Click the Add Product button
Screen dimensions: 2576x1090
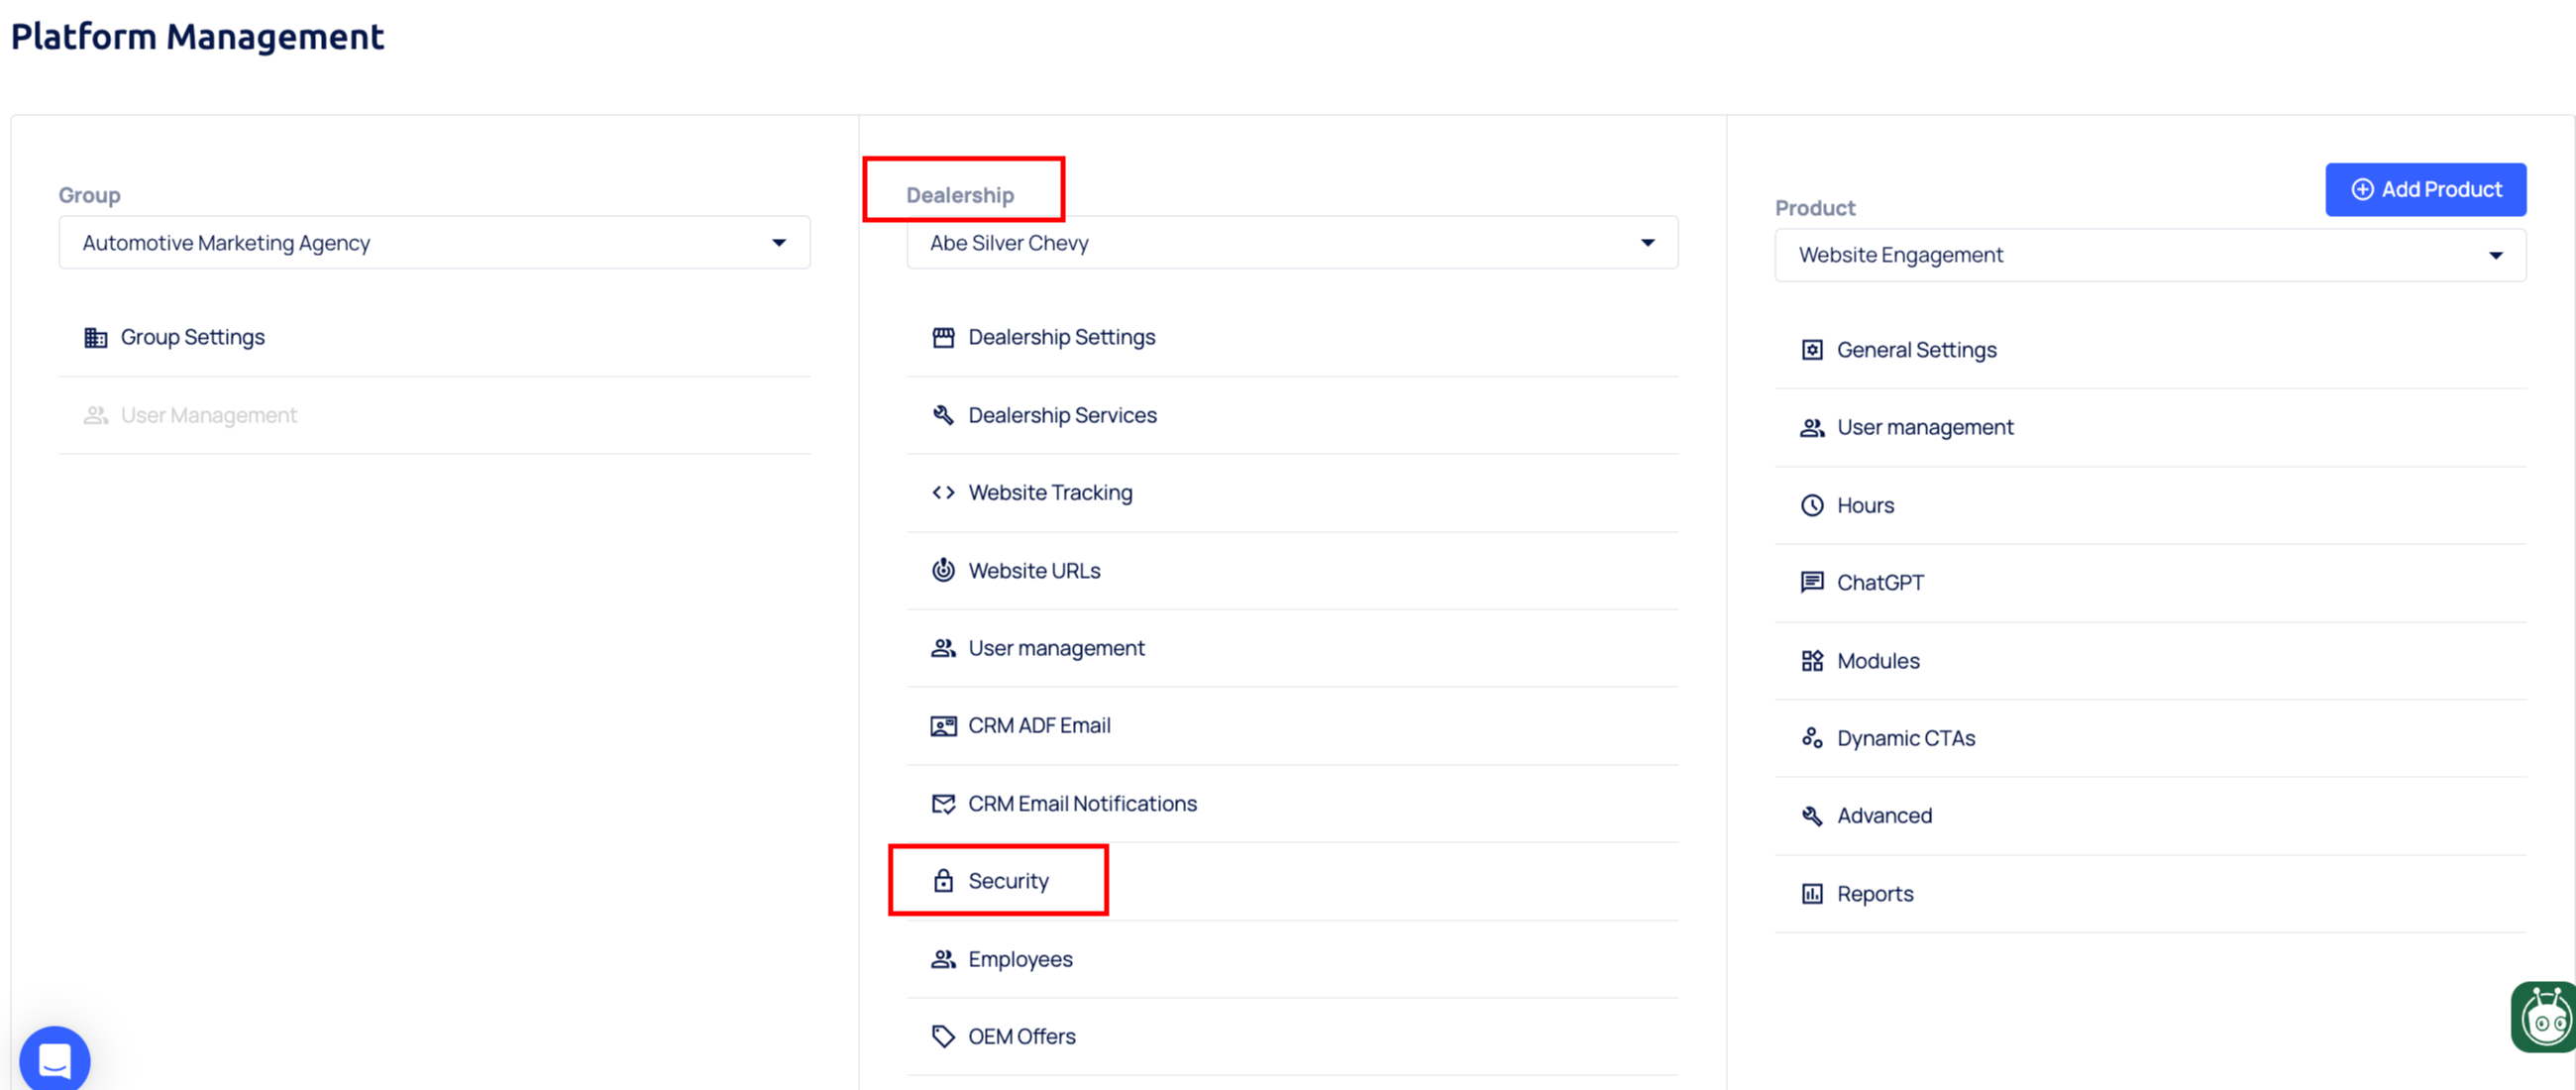click(x=2424, y=190)
